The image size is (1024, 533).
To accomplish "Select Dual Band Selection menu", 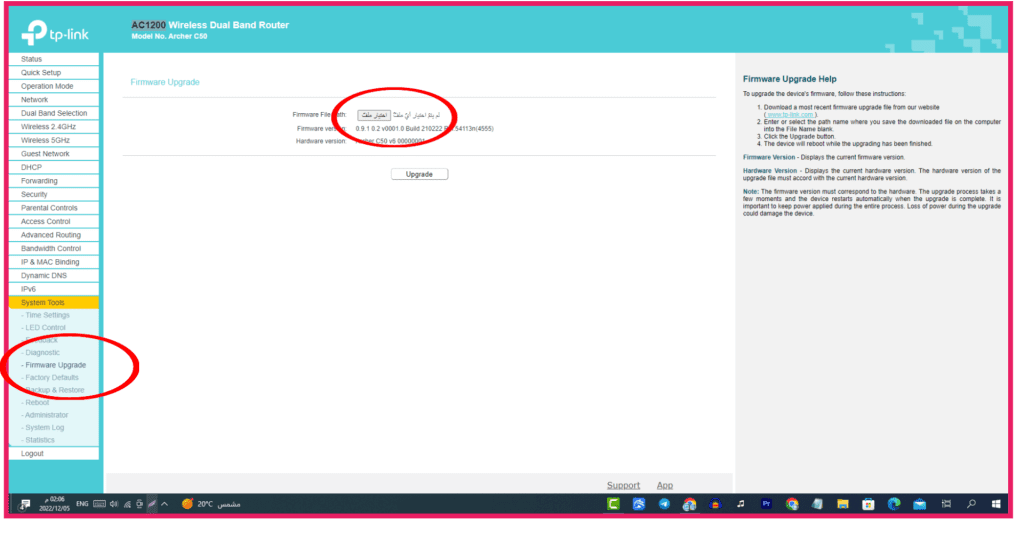I will [54, 113].
